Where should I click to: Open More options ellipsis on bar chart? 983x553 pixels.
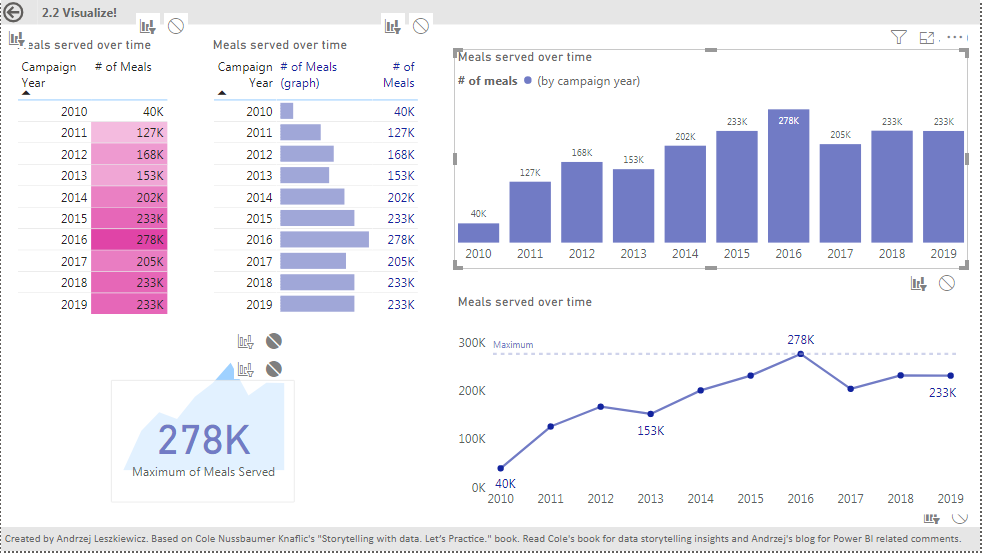pos(955,38)
